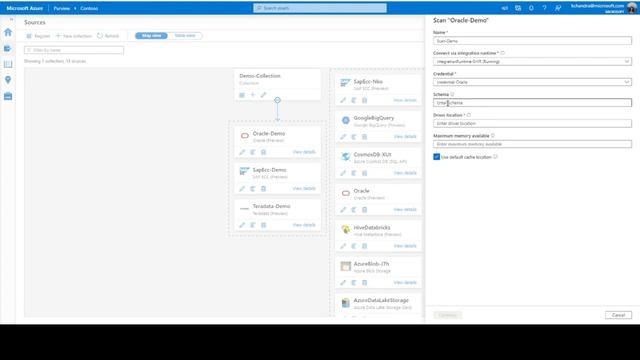The height and width of the screenshot is (360, 640).
Task: Focus the Filter by name field
Action: click(x=74, y=50)
